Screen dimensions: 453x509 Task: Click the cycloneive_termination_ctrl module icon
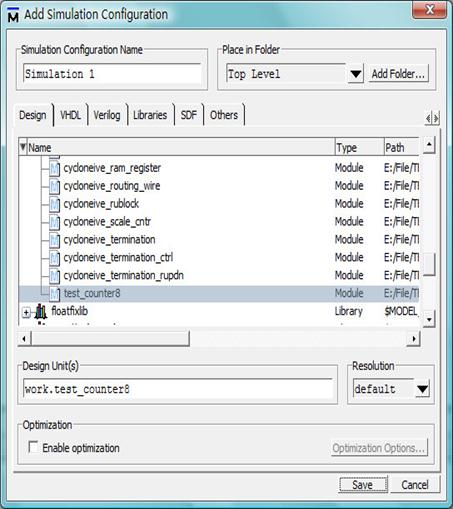click(x=54, y=258)
